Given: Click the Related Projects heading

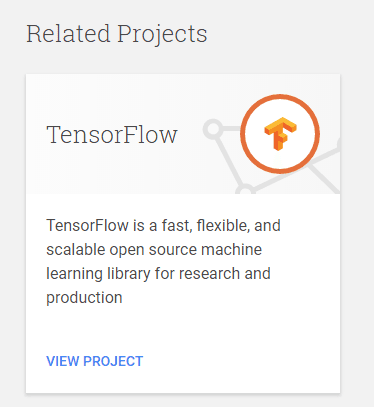Looking at the screenshot, I should pos(117,34).
